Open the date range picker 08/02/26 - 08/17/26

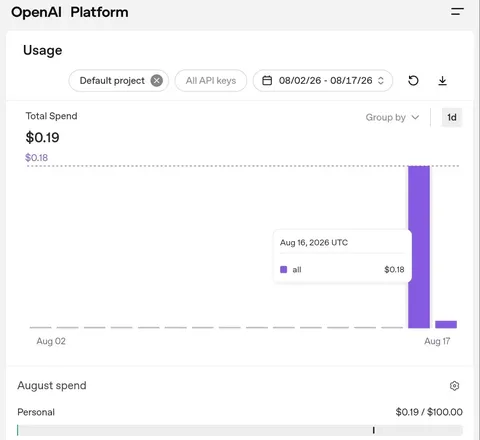point(323,81)
